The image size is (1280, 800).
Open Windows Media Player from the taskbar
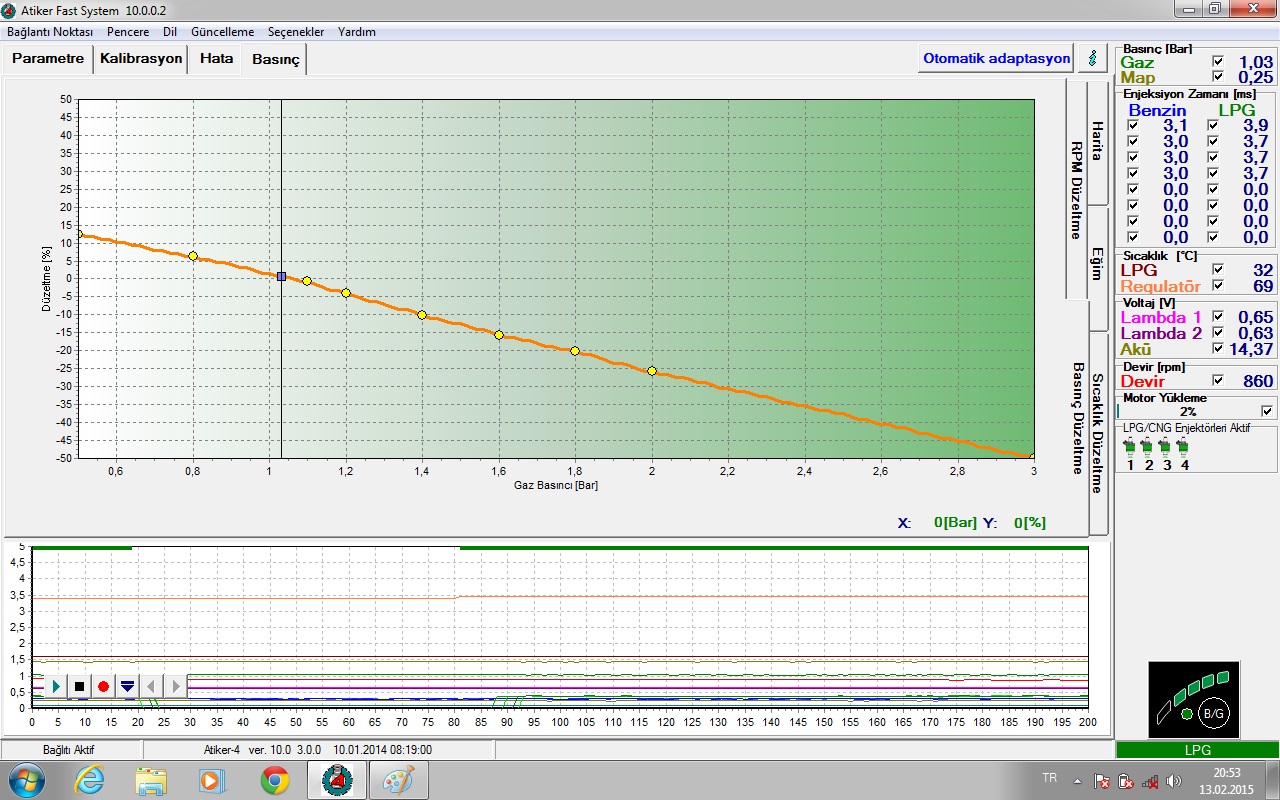213,780
